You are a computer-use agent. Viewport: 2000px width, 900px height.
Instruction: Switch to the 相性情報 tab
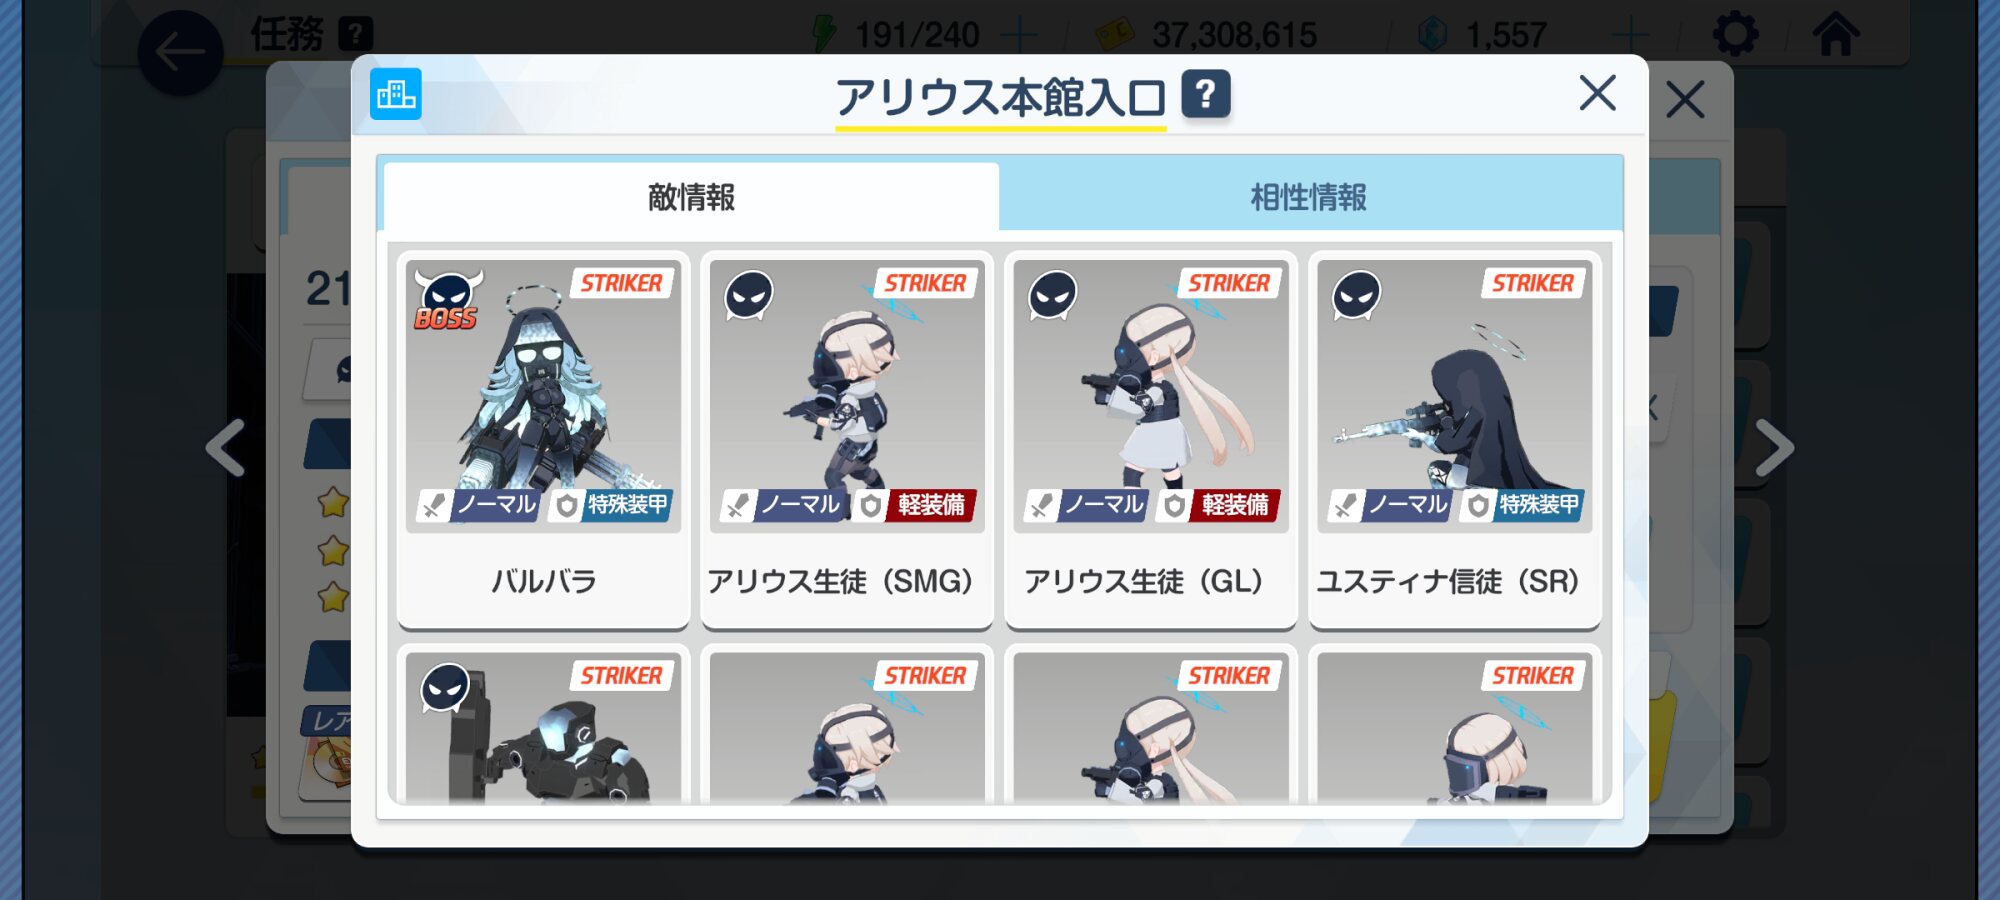(1309, 197)
